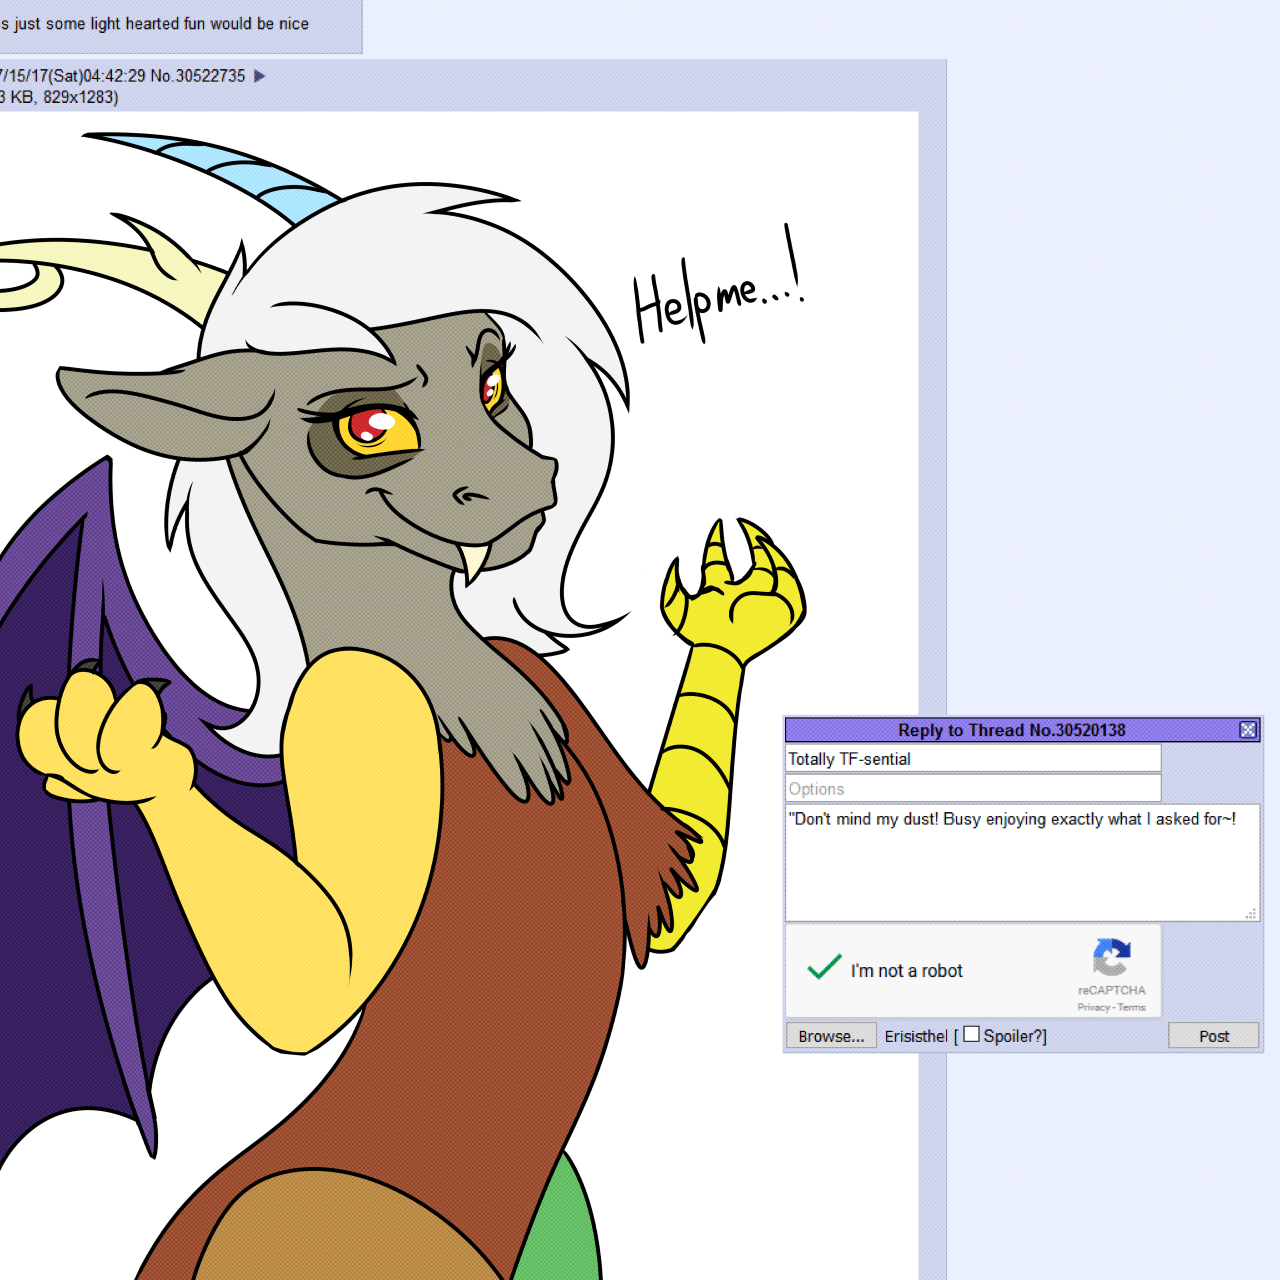Click the file info text 829x1283

click(80, 97)
